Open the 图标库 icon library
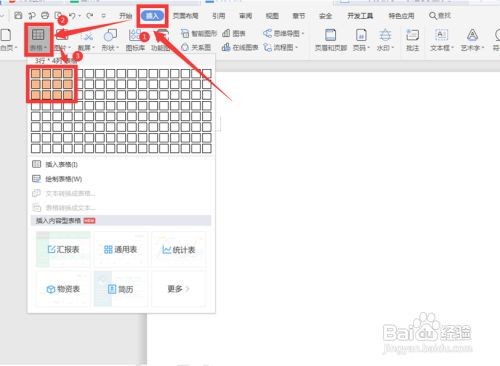 135,39
